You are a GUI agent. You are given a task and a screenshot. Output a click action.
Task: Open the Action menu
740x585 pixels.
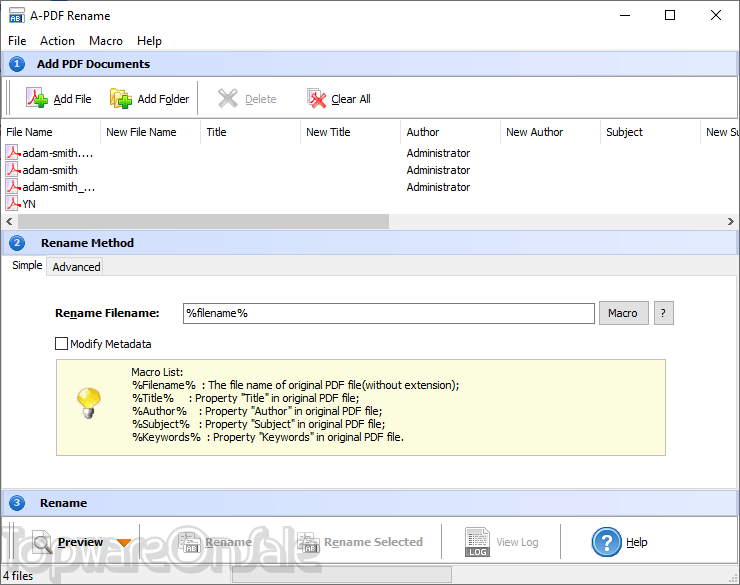click(x=57, y=41)
